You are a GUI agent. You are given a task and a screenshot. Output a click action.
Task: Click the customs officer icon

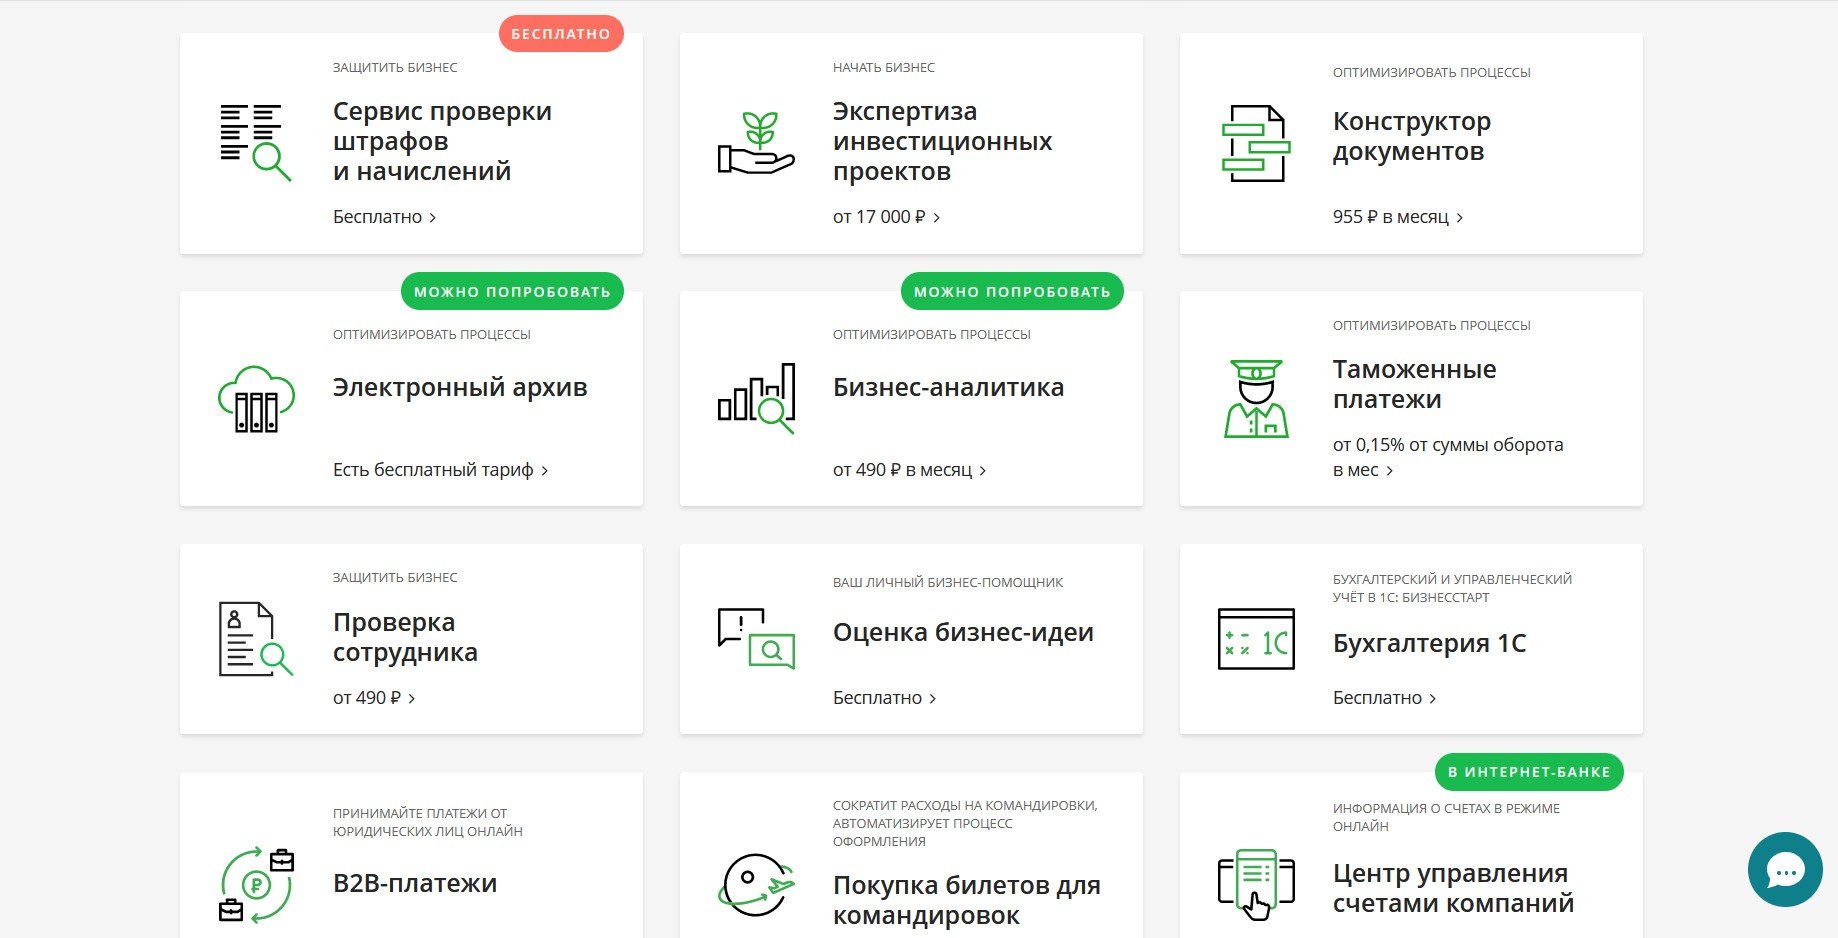click(x=1256, y=398)
